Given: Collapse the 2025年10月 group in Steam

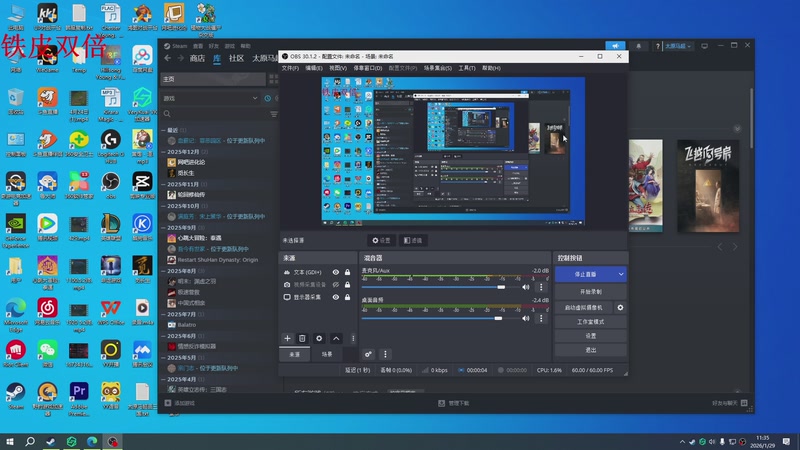Looking at the screenshot, I should [163, 206].
